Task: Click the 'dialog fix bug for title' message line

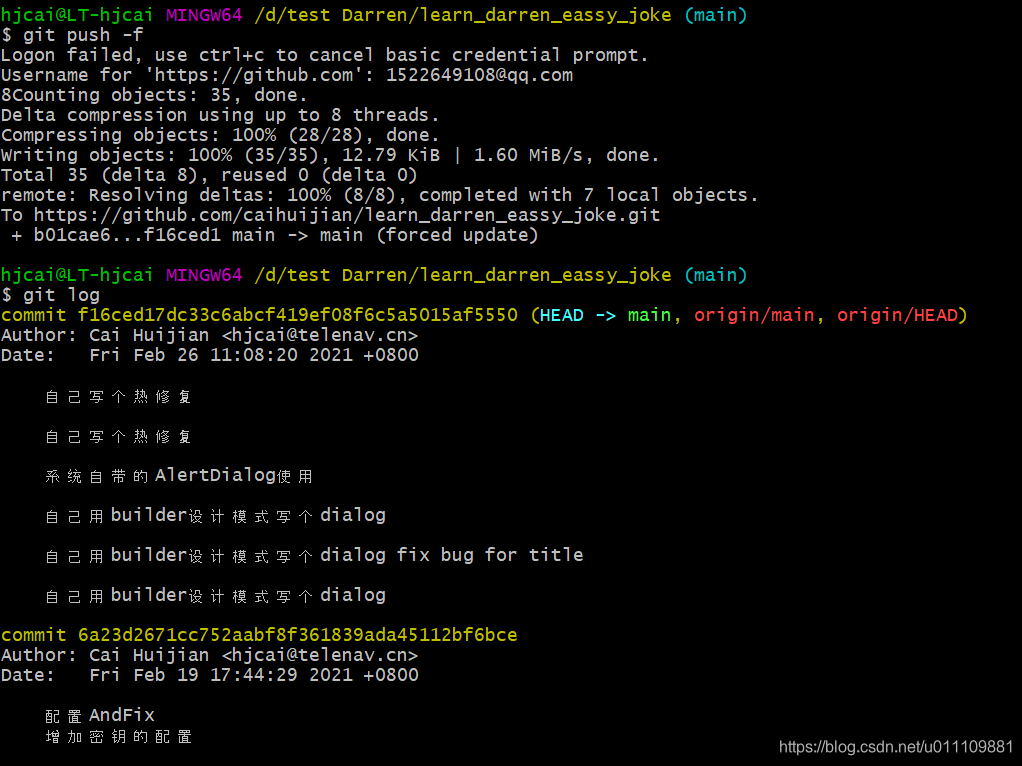Action: point(314,555)
